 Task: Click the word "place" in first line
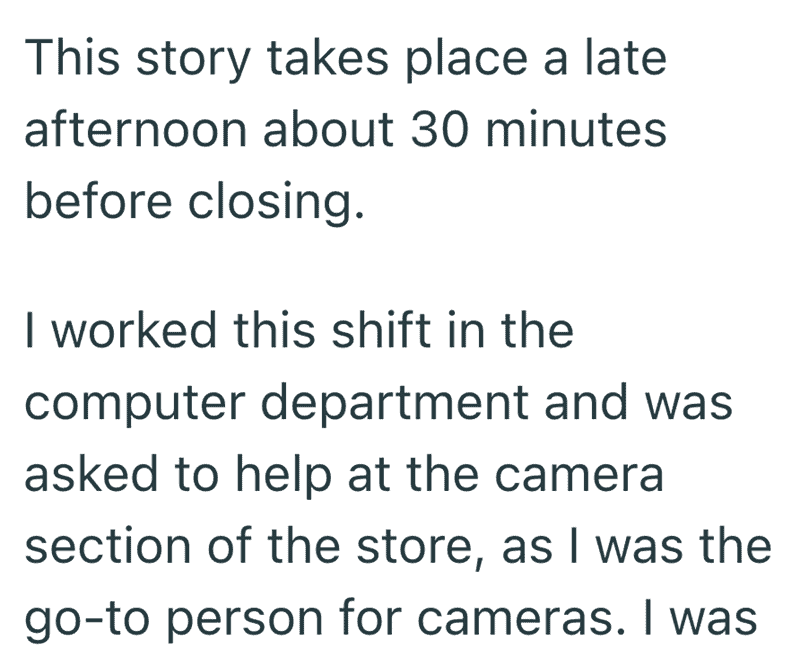[x=467, y=60]
